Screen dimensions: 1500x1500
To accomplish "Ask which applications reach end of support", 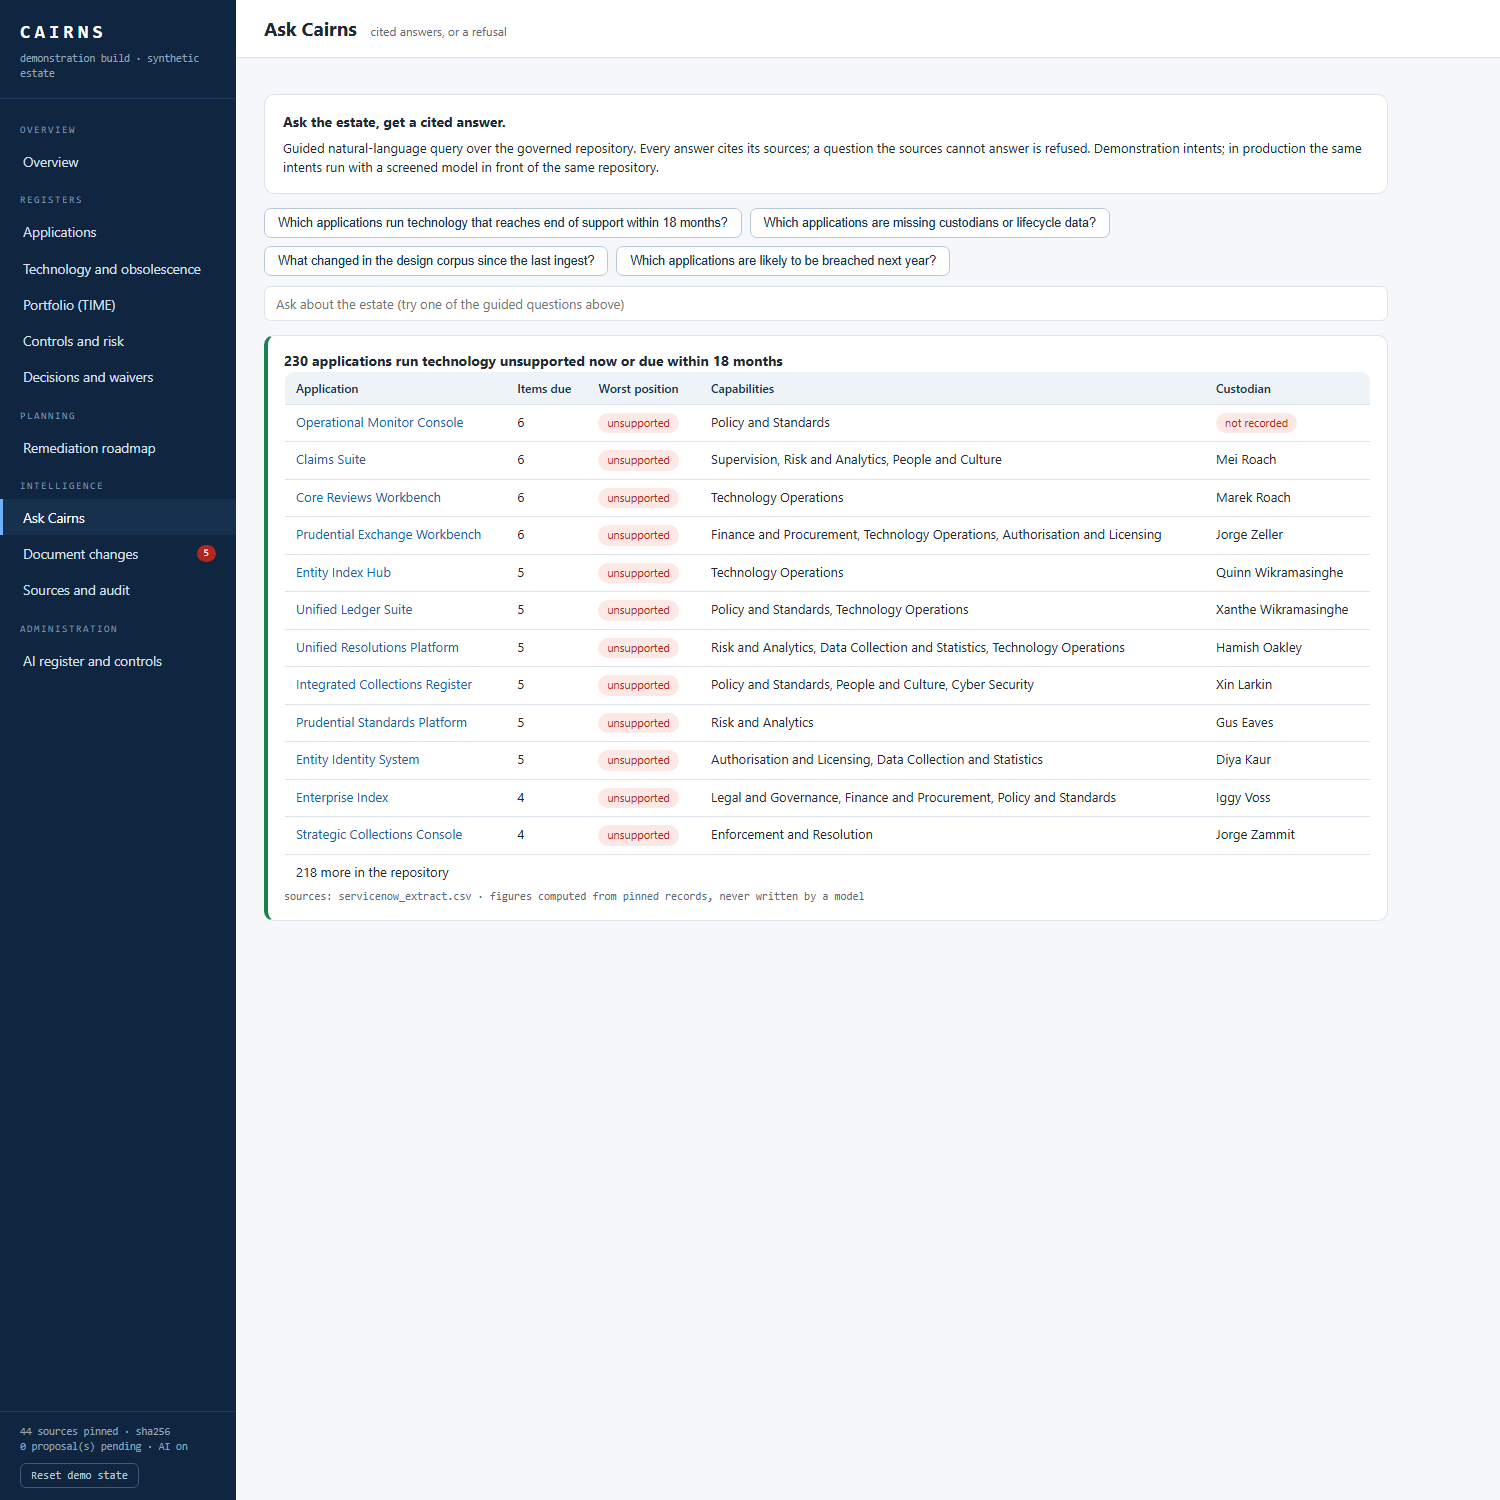I will point(503,223).
